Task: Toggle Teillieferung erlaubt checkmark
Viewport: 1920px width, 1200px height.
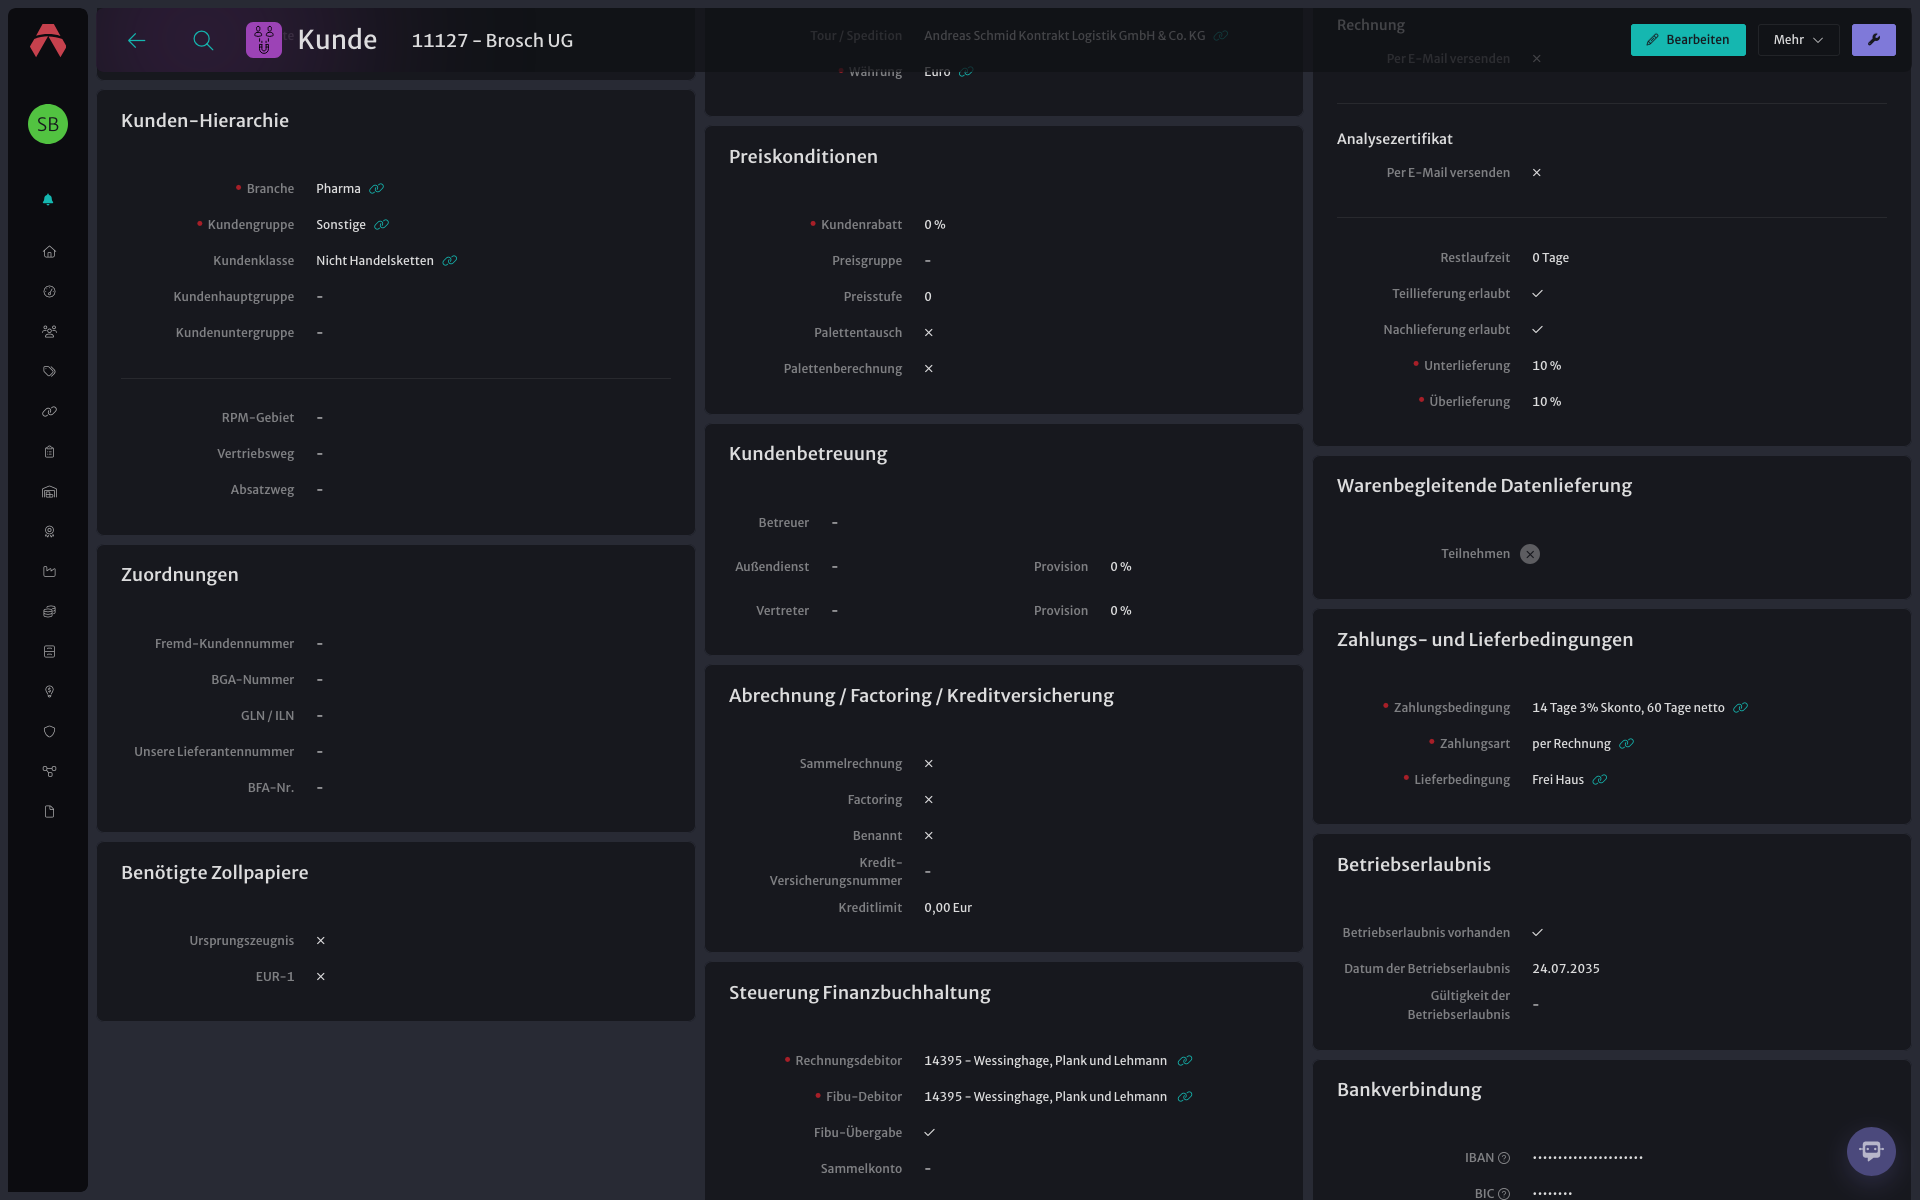Action: click(x=1538, y=294)
